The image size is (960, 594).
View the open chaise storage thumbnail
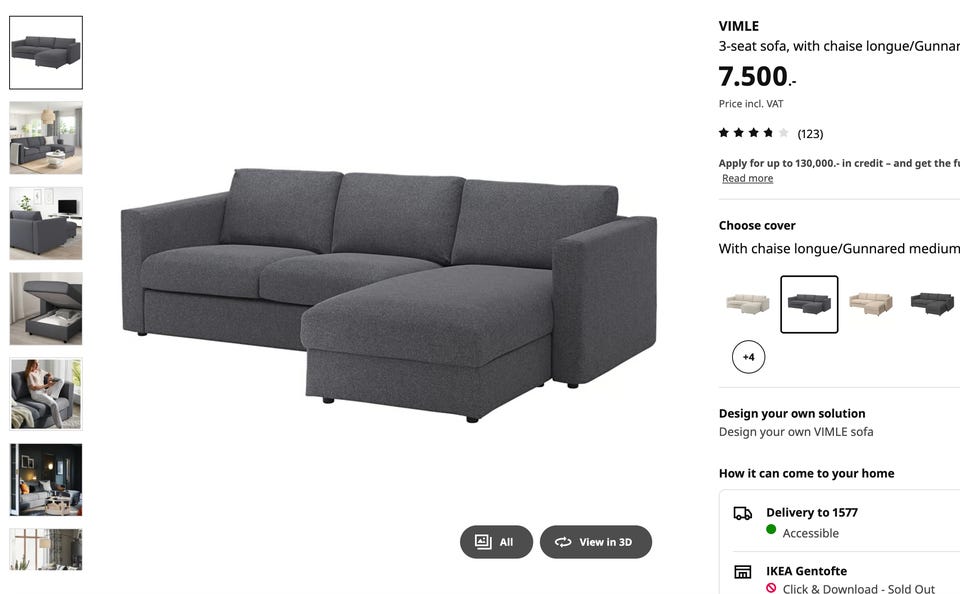(x=46, y=309)
